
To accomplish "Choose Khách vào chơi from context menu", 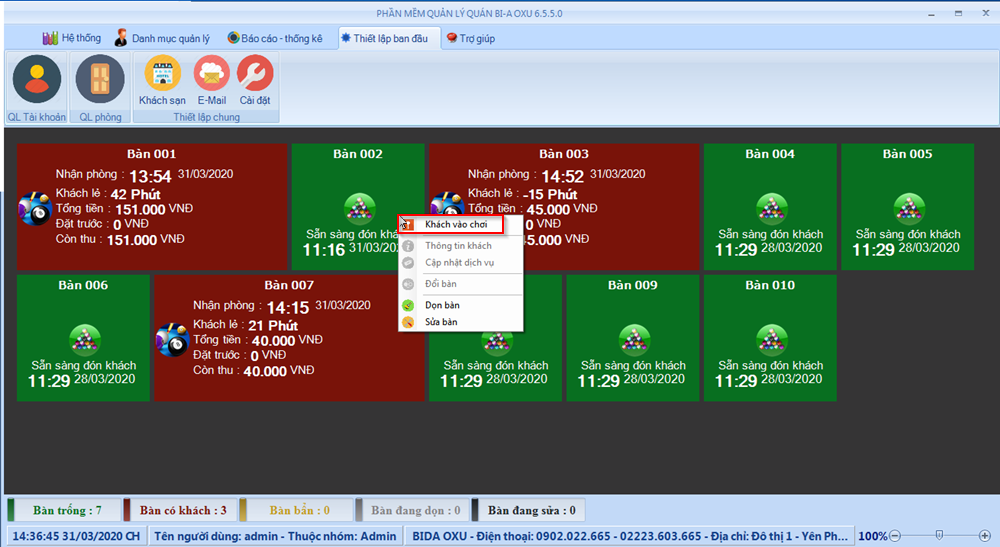I will [455, 225].
